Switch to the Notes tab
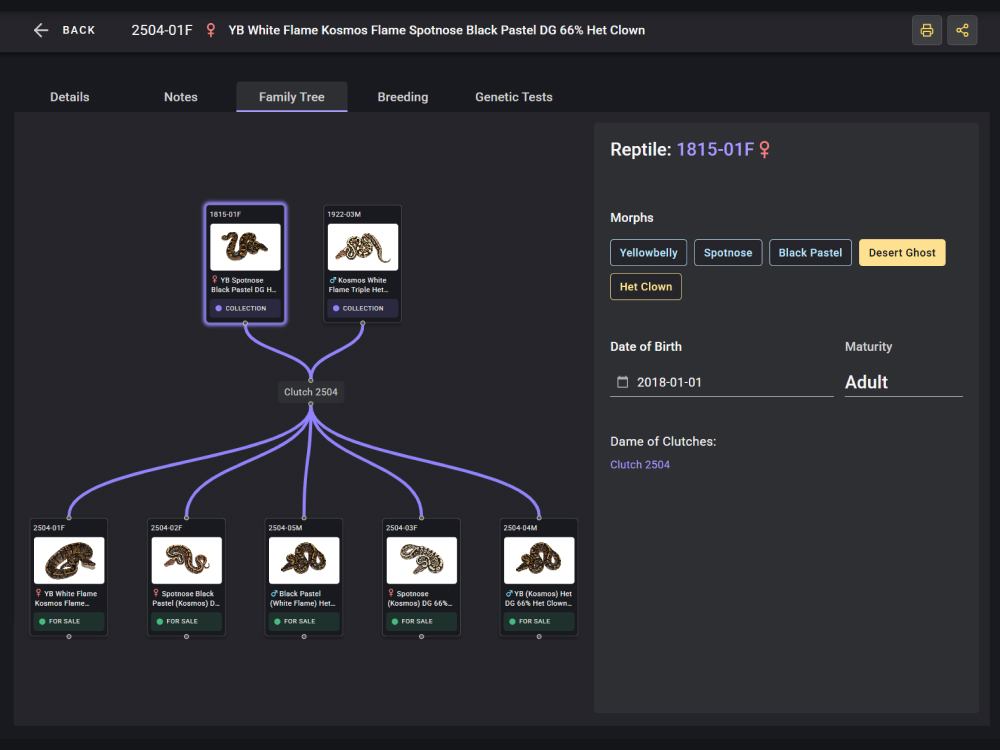The image size is (1000, 750). [x=181, y=97]
